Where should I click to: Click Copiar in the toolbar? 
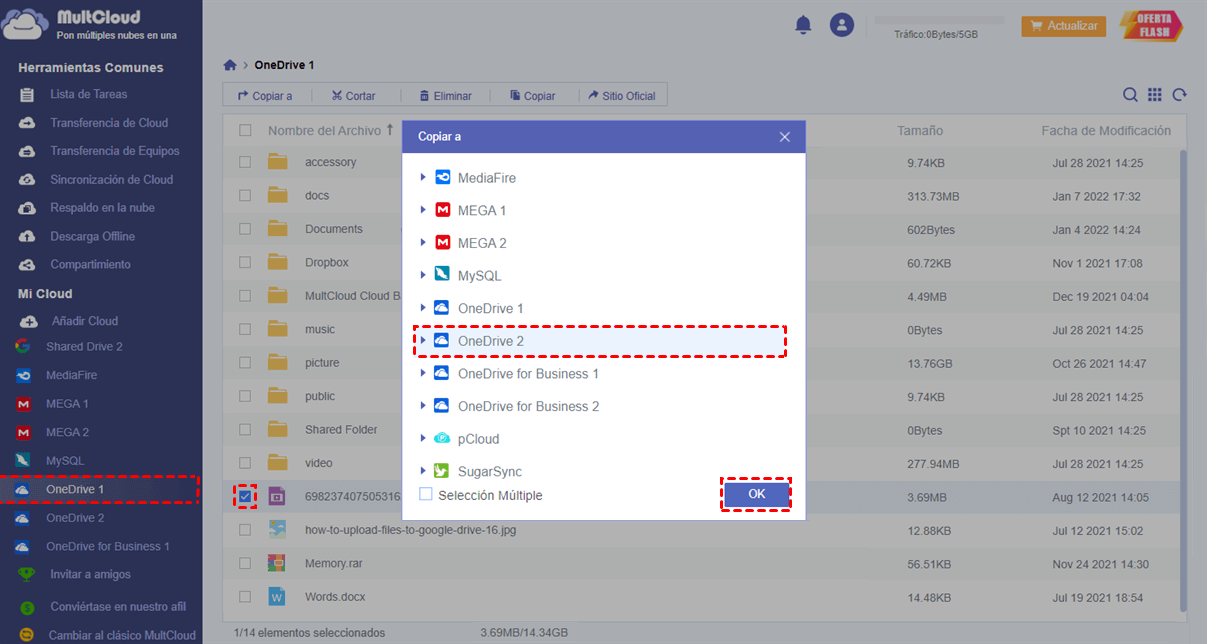click(532, 96)
